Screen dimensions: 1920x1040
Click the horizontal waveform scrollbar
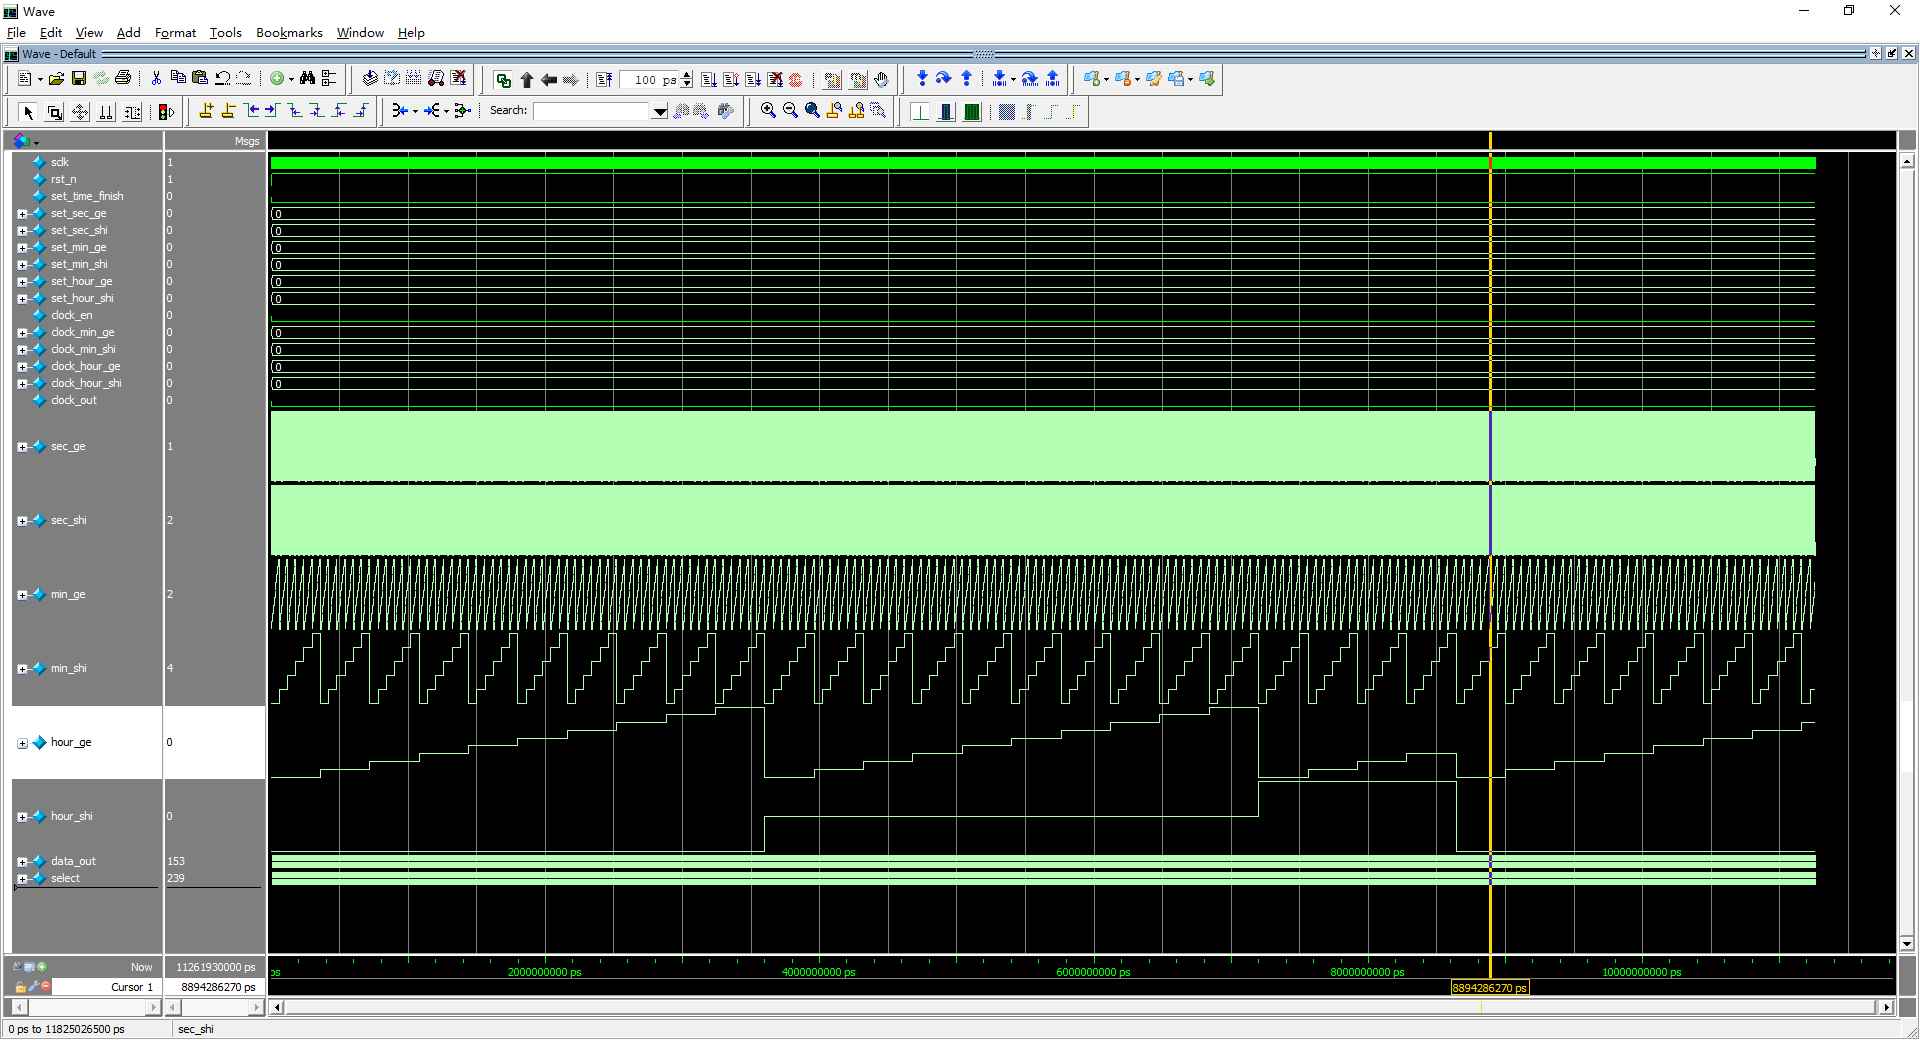point(1082,1007)
